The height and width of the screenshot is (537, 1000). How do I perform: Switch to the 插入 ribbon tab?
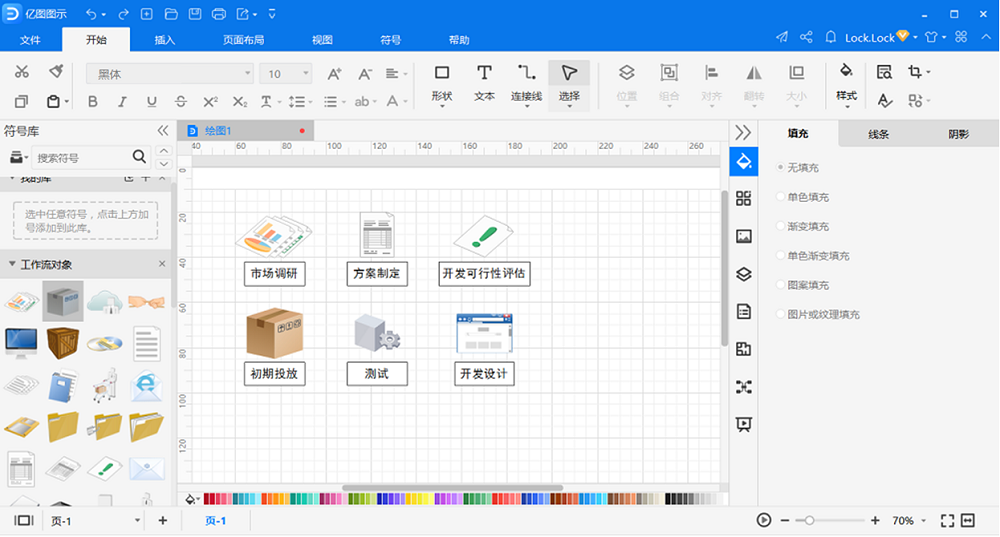tap(165, 40)
